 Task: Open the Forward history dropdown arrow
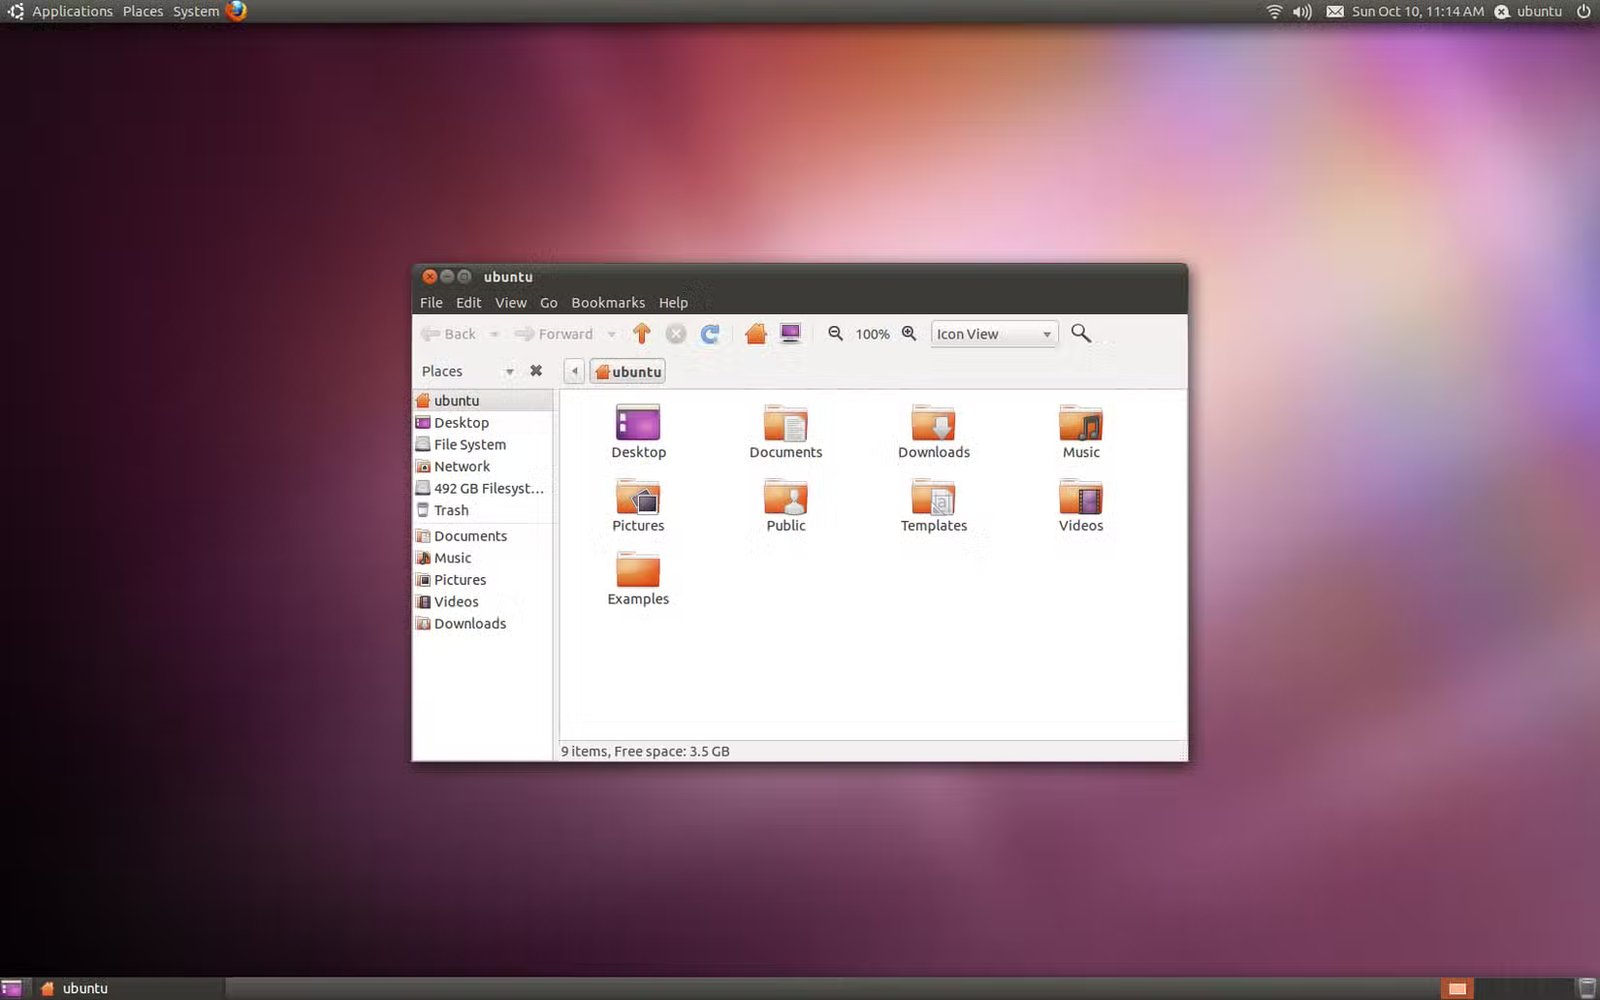611,334
